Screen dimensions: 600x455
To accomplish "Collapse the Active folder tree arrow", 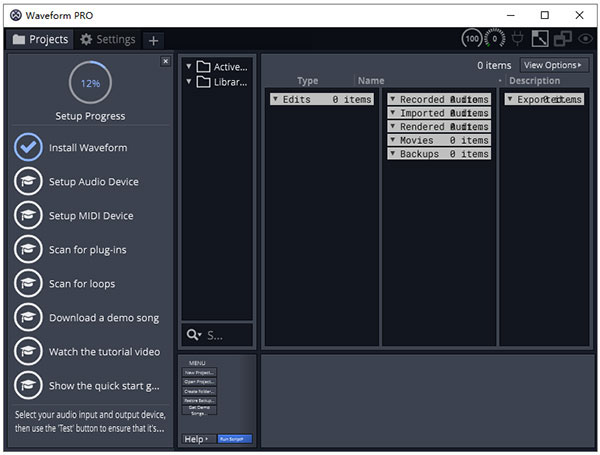I will (189, 66).
